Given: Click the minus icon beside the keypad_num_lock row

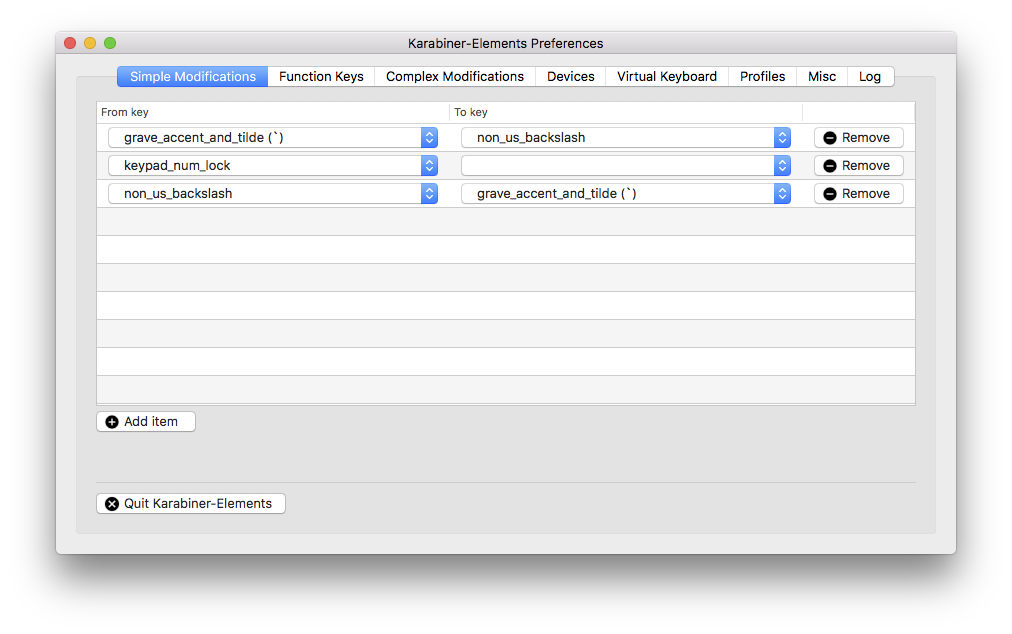Looking at the screenshot, I should [829, 165].
